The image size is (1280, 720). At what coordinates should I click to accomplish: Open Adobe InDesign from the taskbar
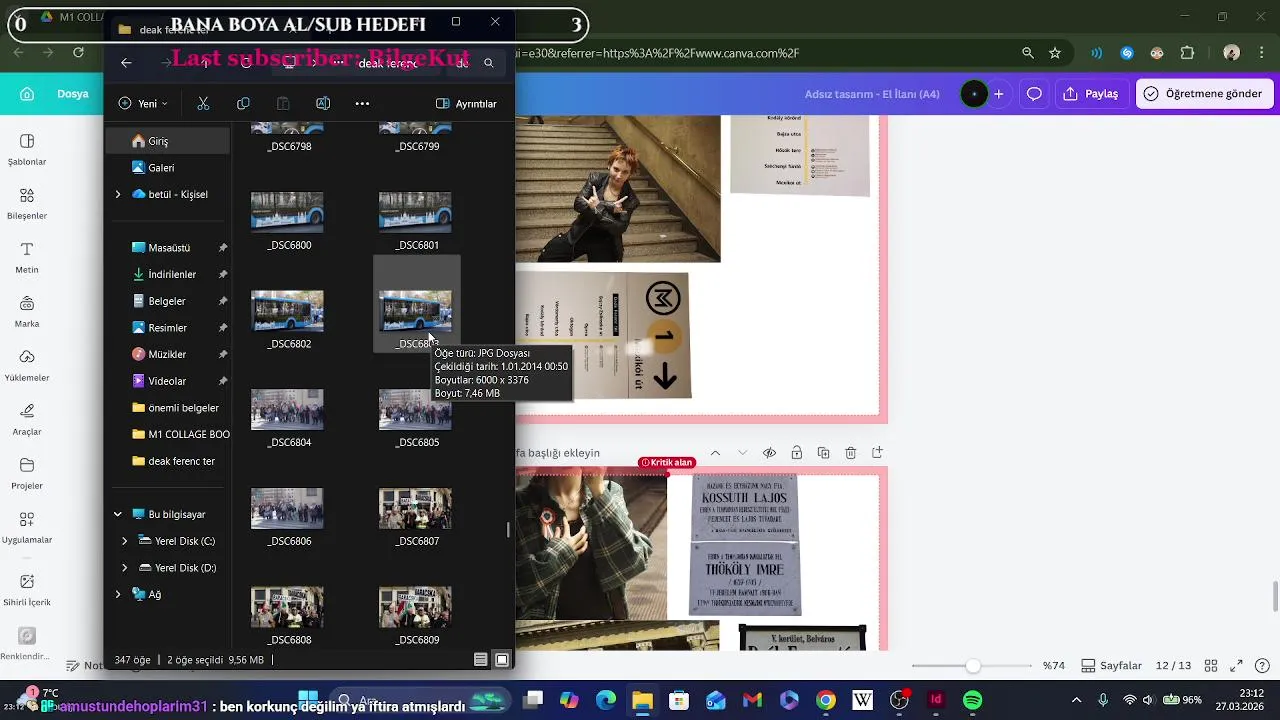coord(936,700)
